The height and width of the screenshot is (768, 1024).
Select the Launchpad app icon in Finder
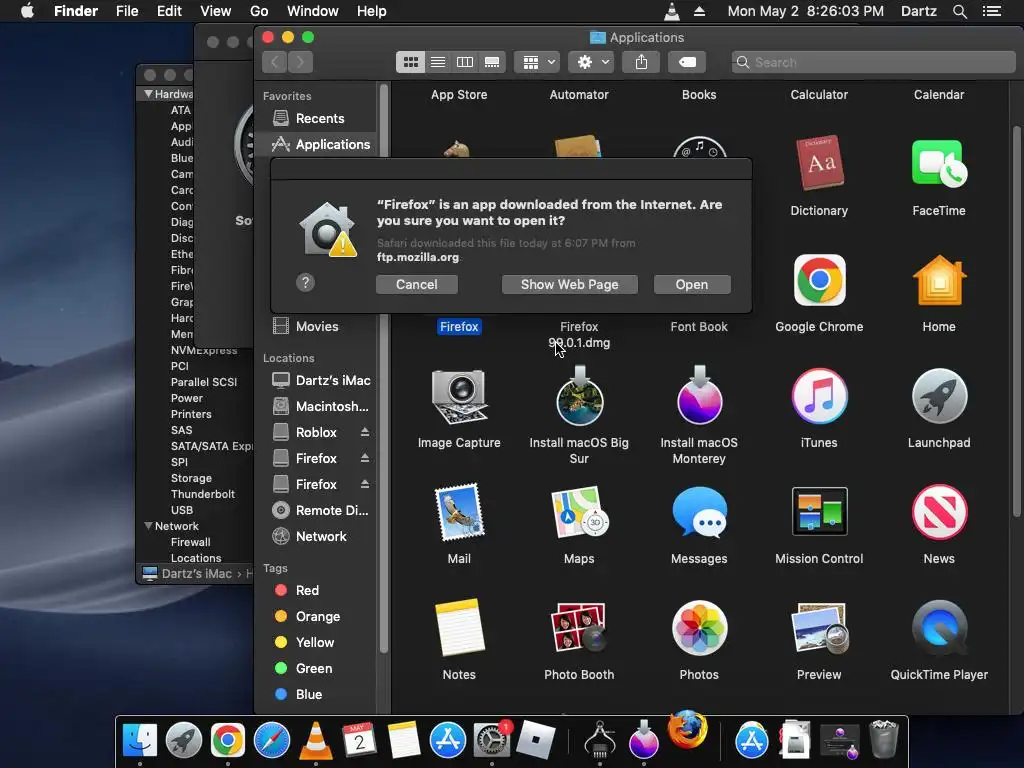[939, 396]
